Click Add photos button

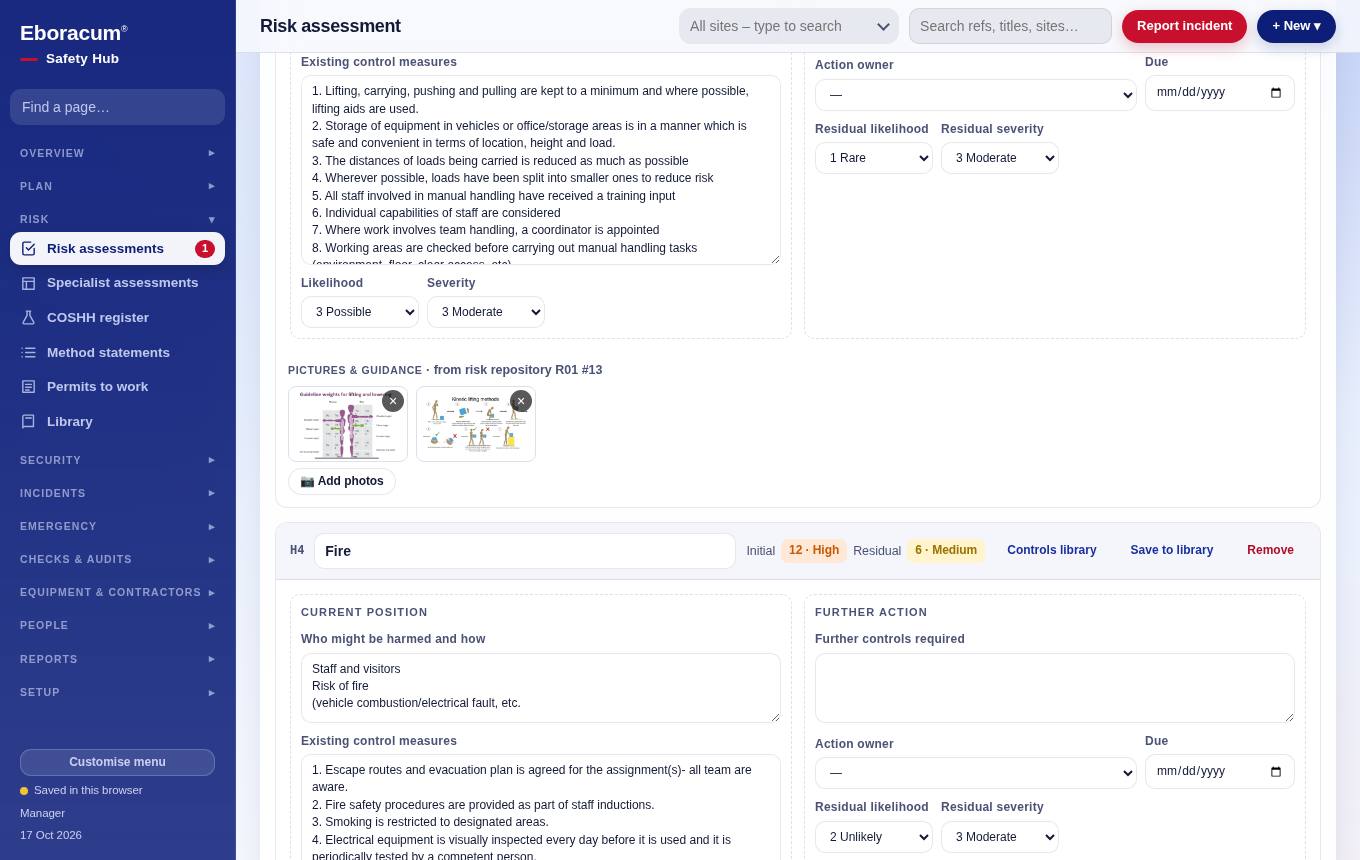342,481
